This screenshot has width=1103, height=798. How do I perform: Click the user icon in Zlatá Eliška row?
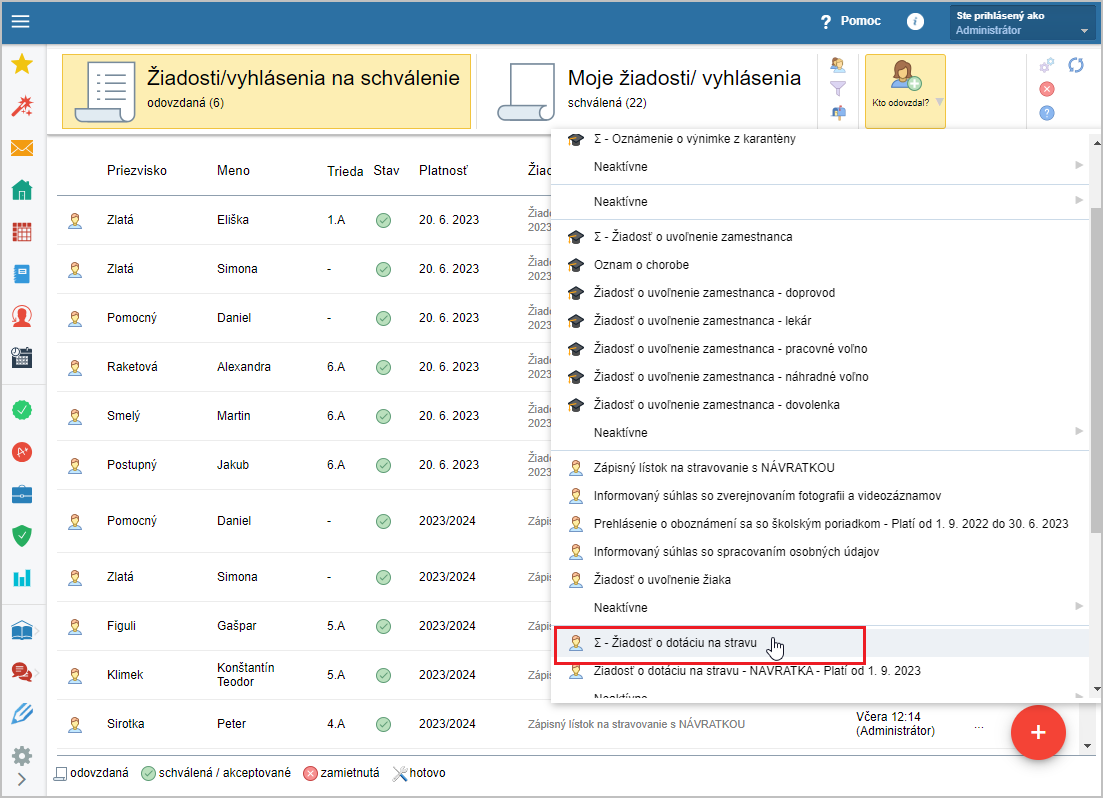click(x=75, y=221)
